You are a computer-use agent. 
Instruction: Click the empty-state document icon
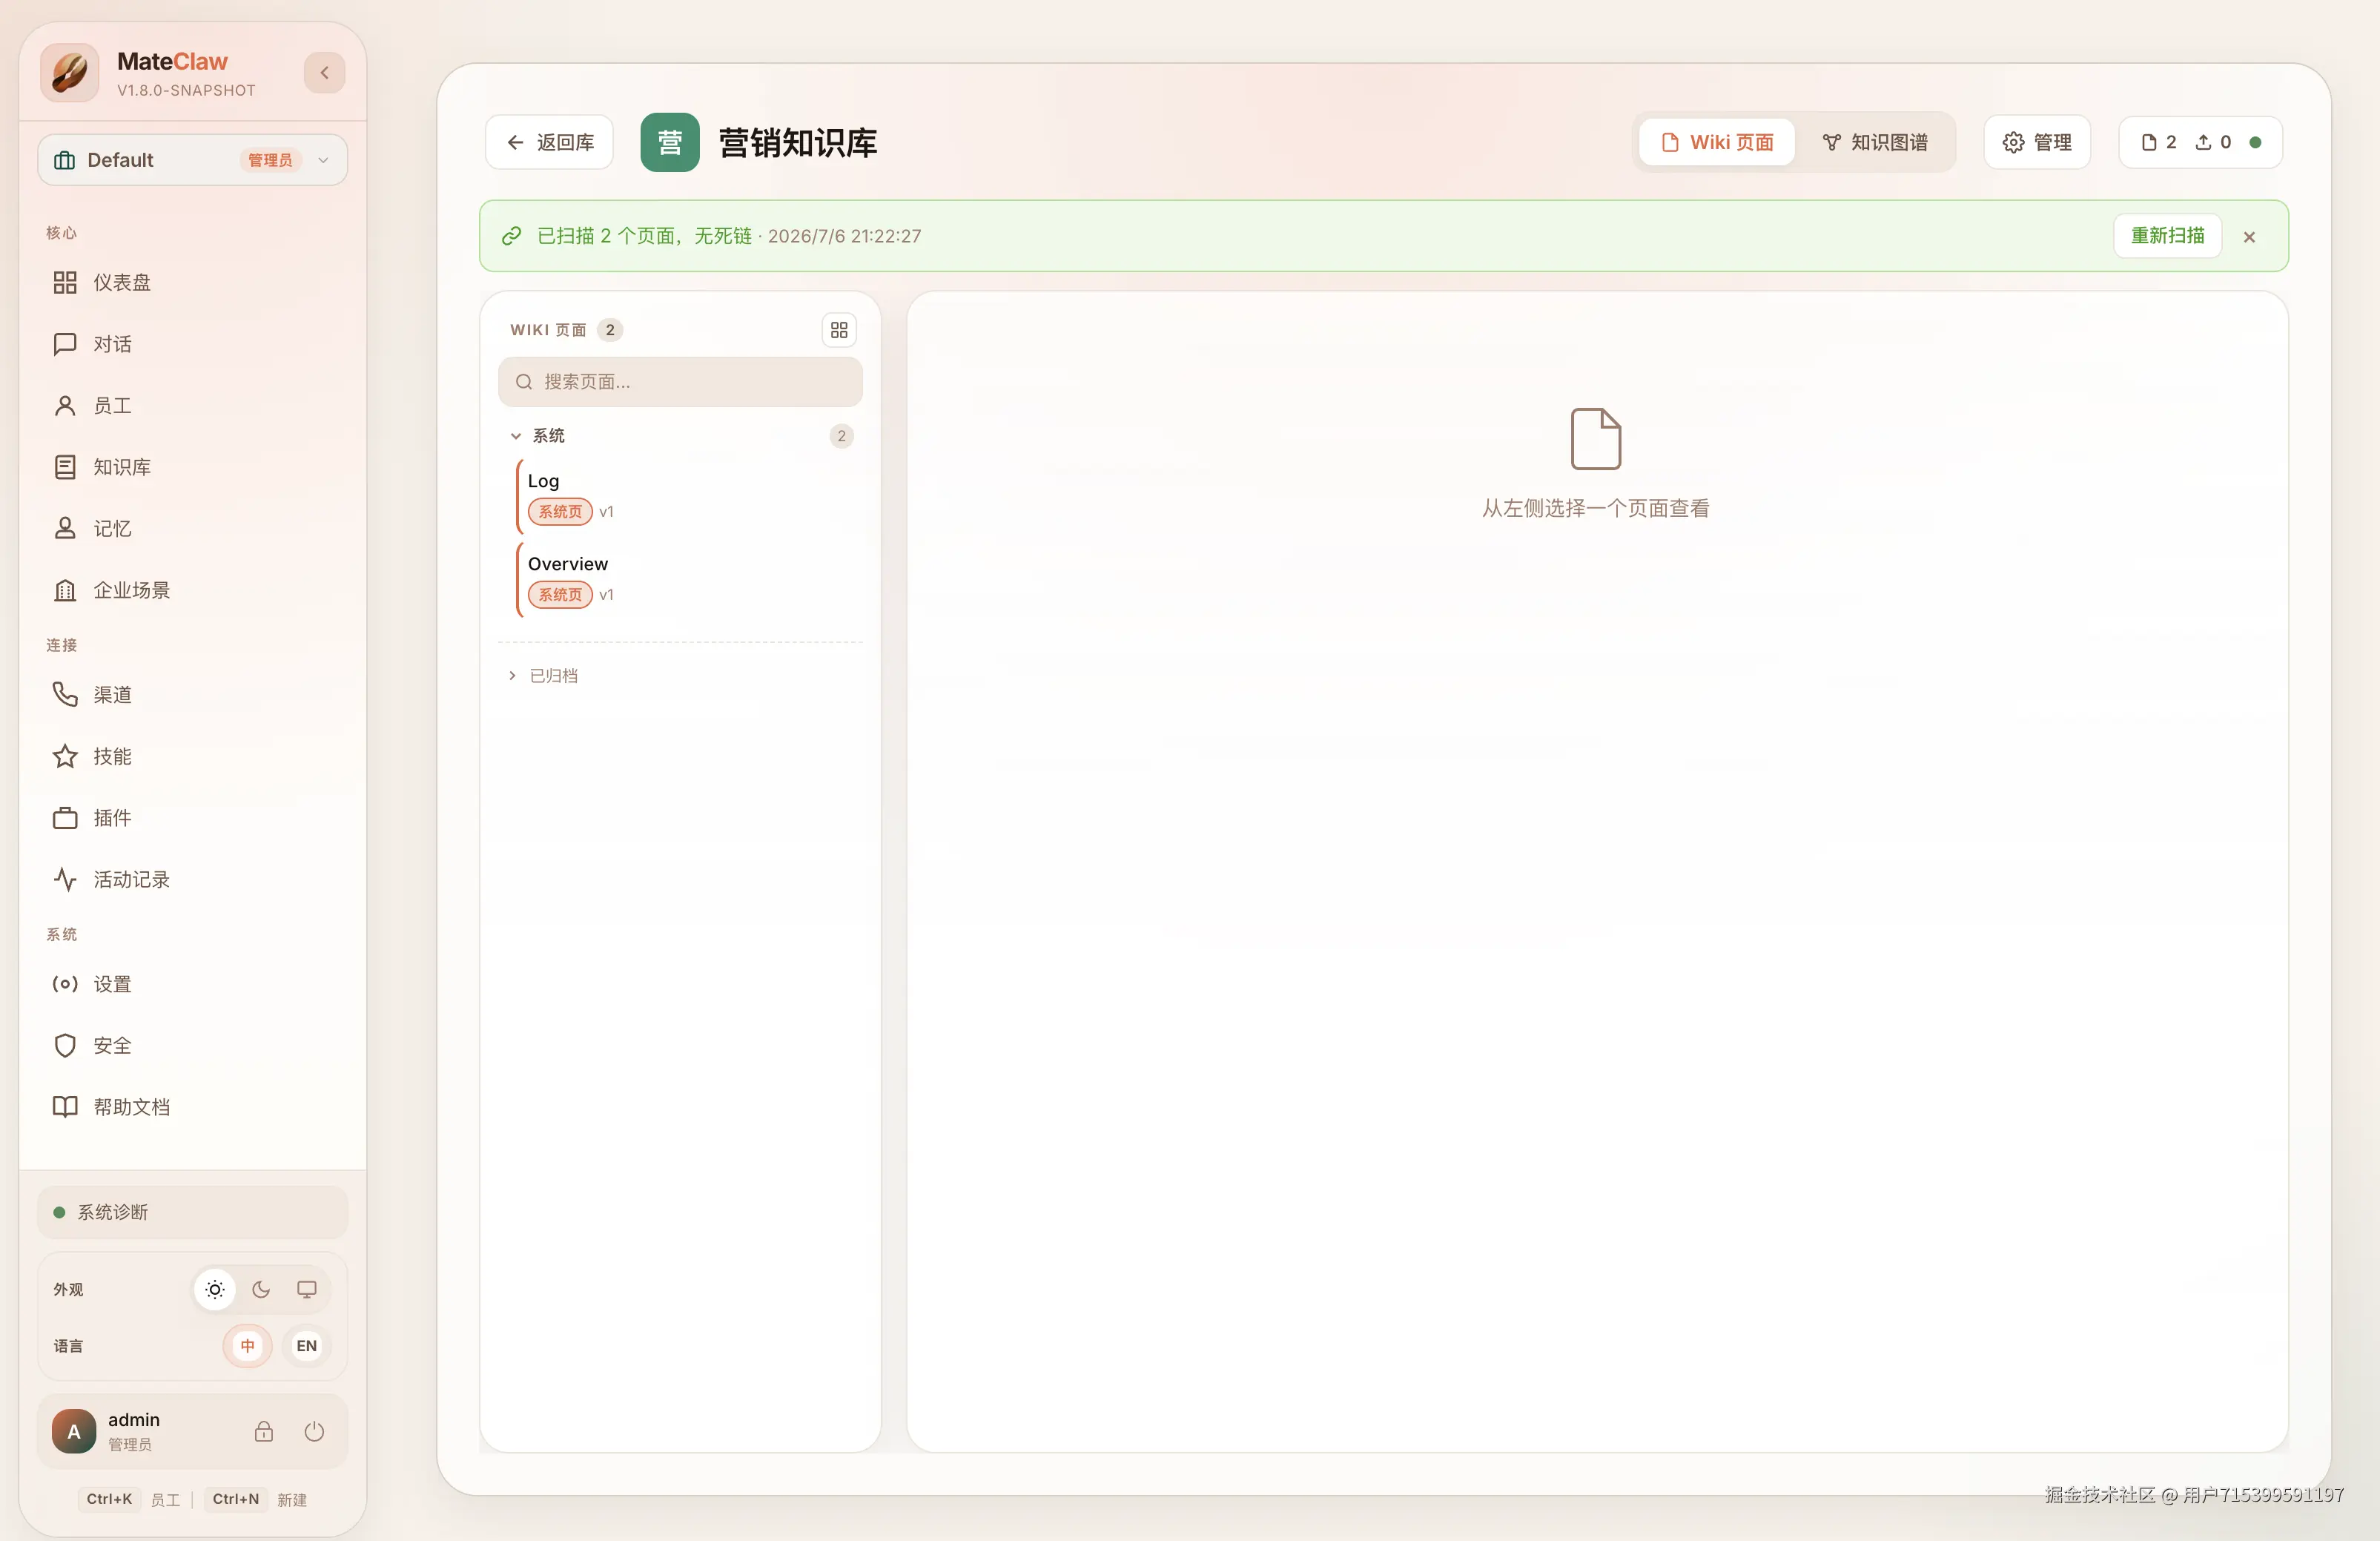pos(1595,438)
